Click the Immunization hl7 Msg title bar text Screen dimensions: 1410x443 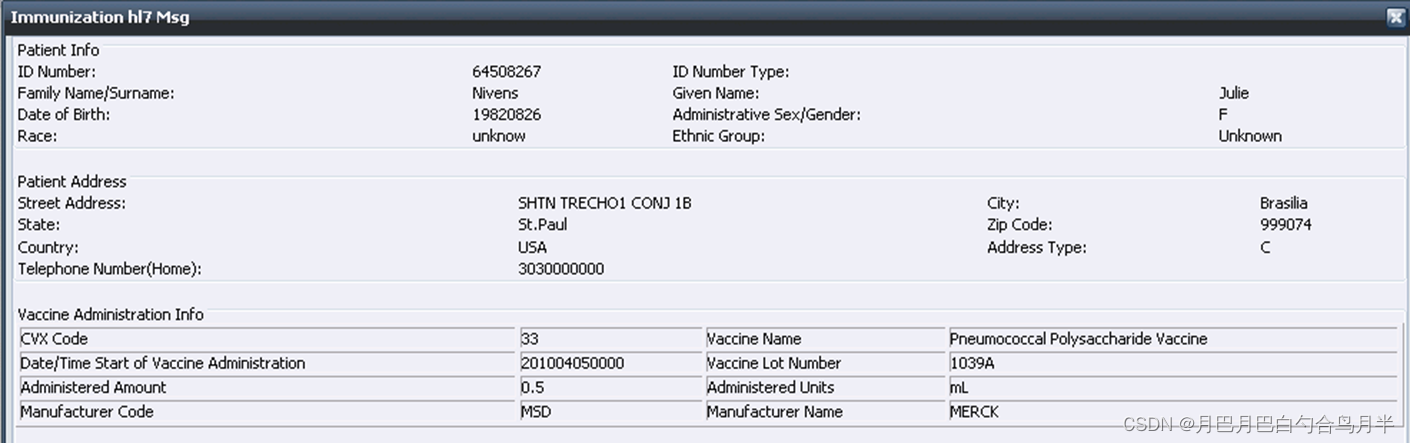pyautogui.click(x=100, y=17)
